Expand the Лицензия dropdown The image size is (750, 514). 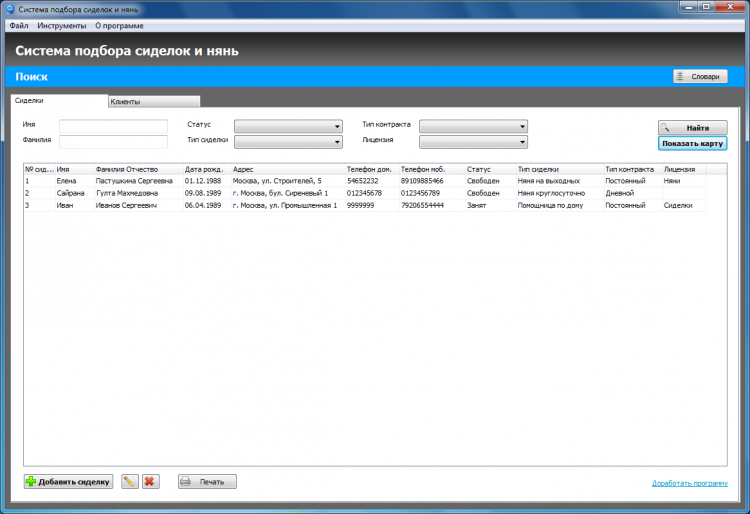coord(474,142)
